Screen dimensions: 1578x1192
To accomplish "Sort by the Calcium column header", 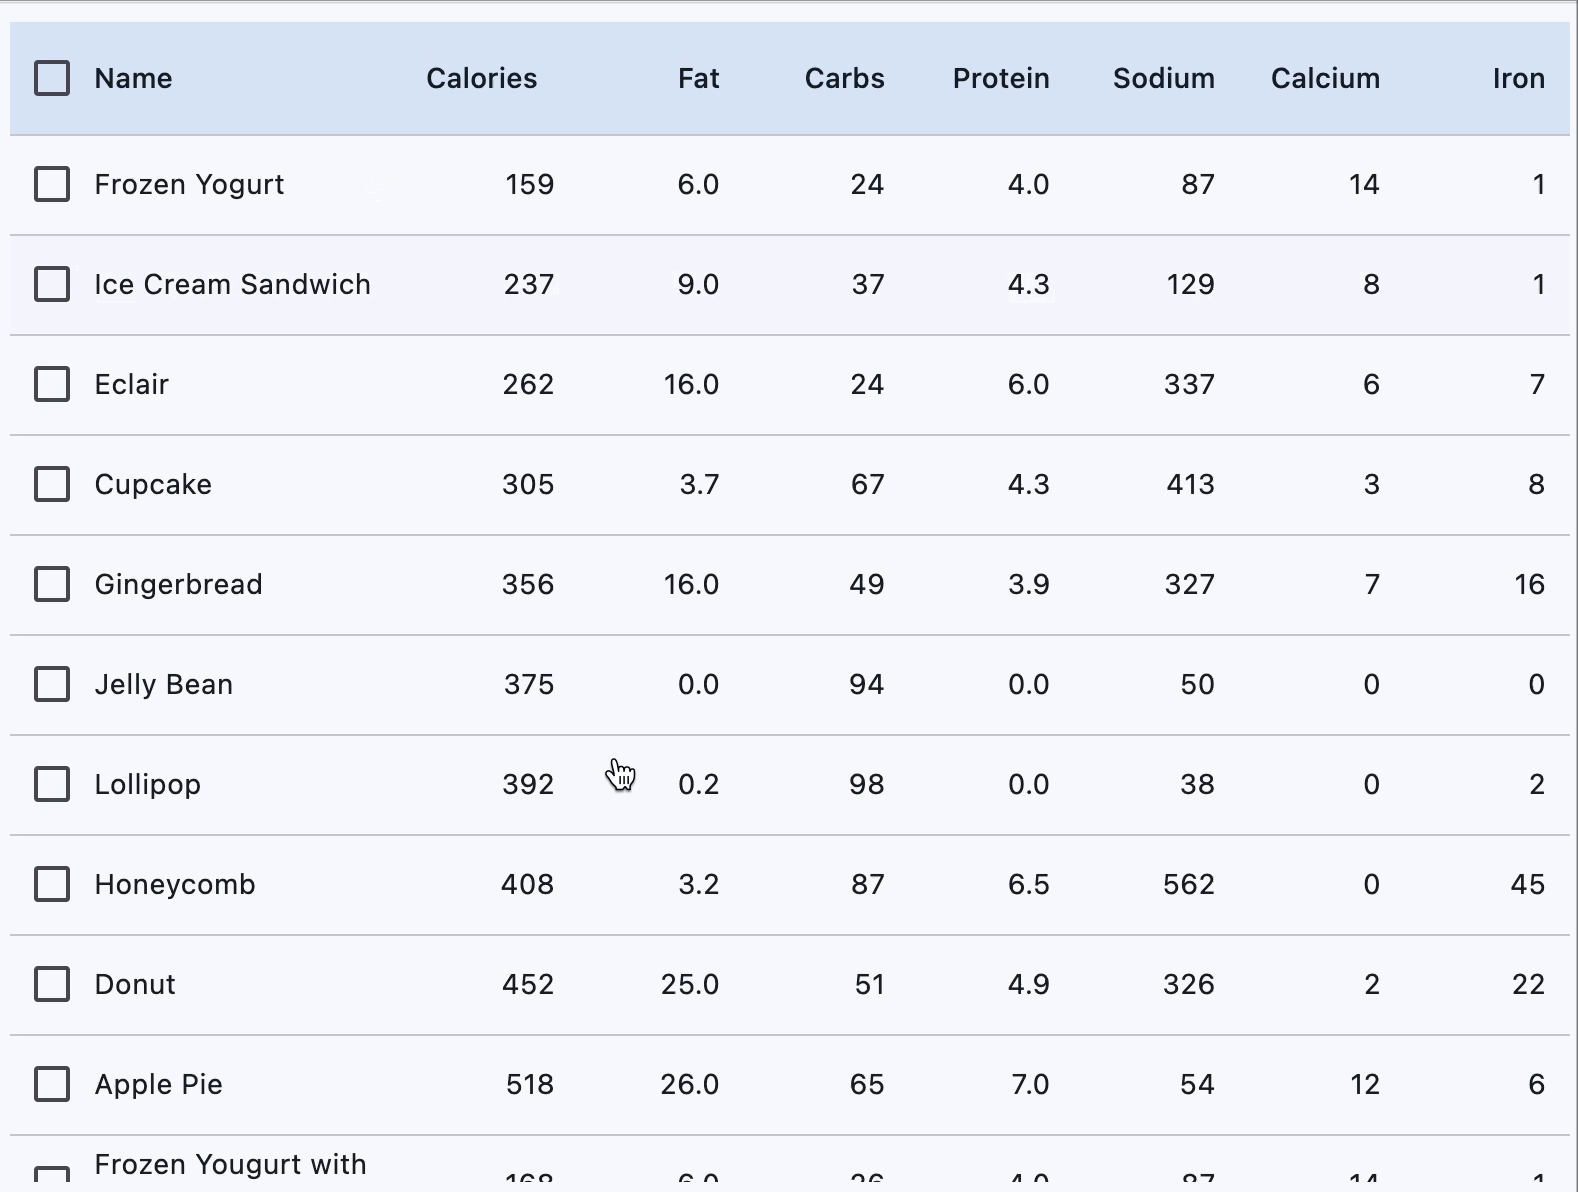I will click(1325, 78).
